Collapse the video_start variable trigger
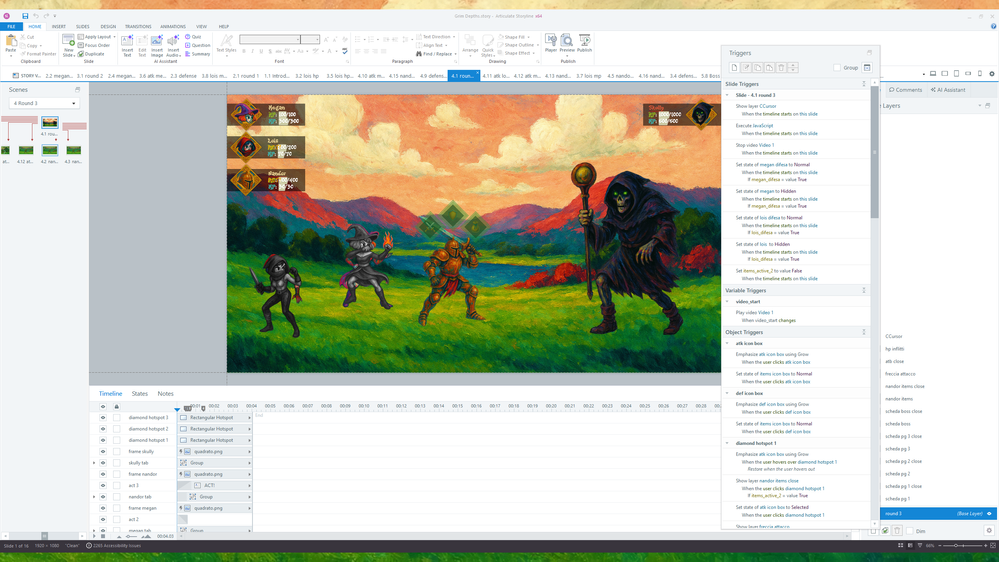 pyautogui.click(x=728, y=301)
